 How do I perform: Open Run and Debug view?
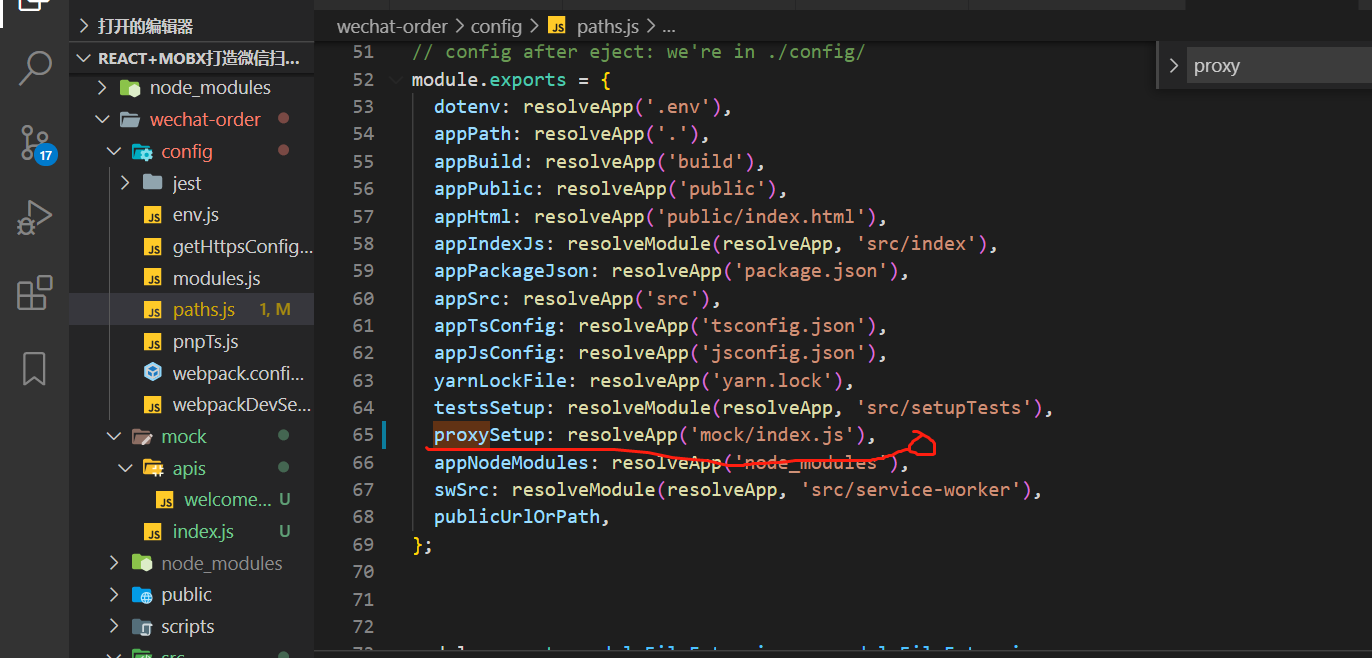34,218
